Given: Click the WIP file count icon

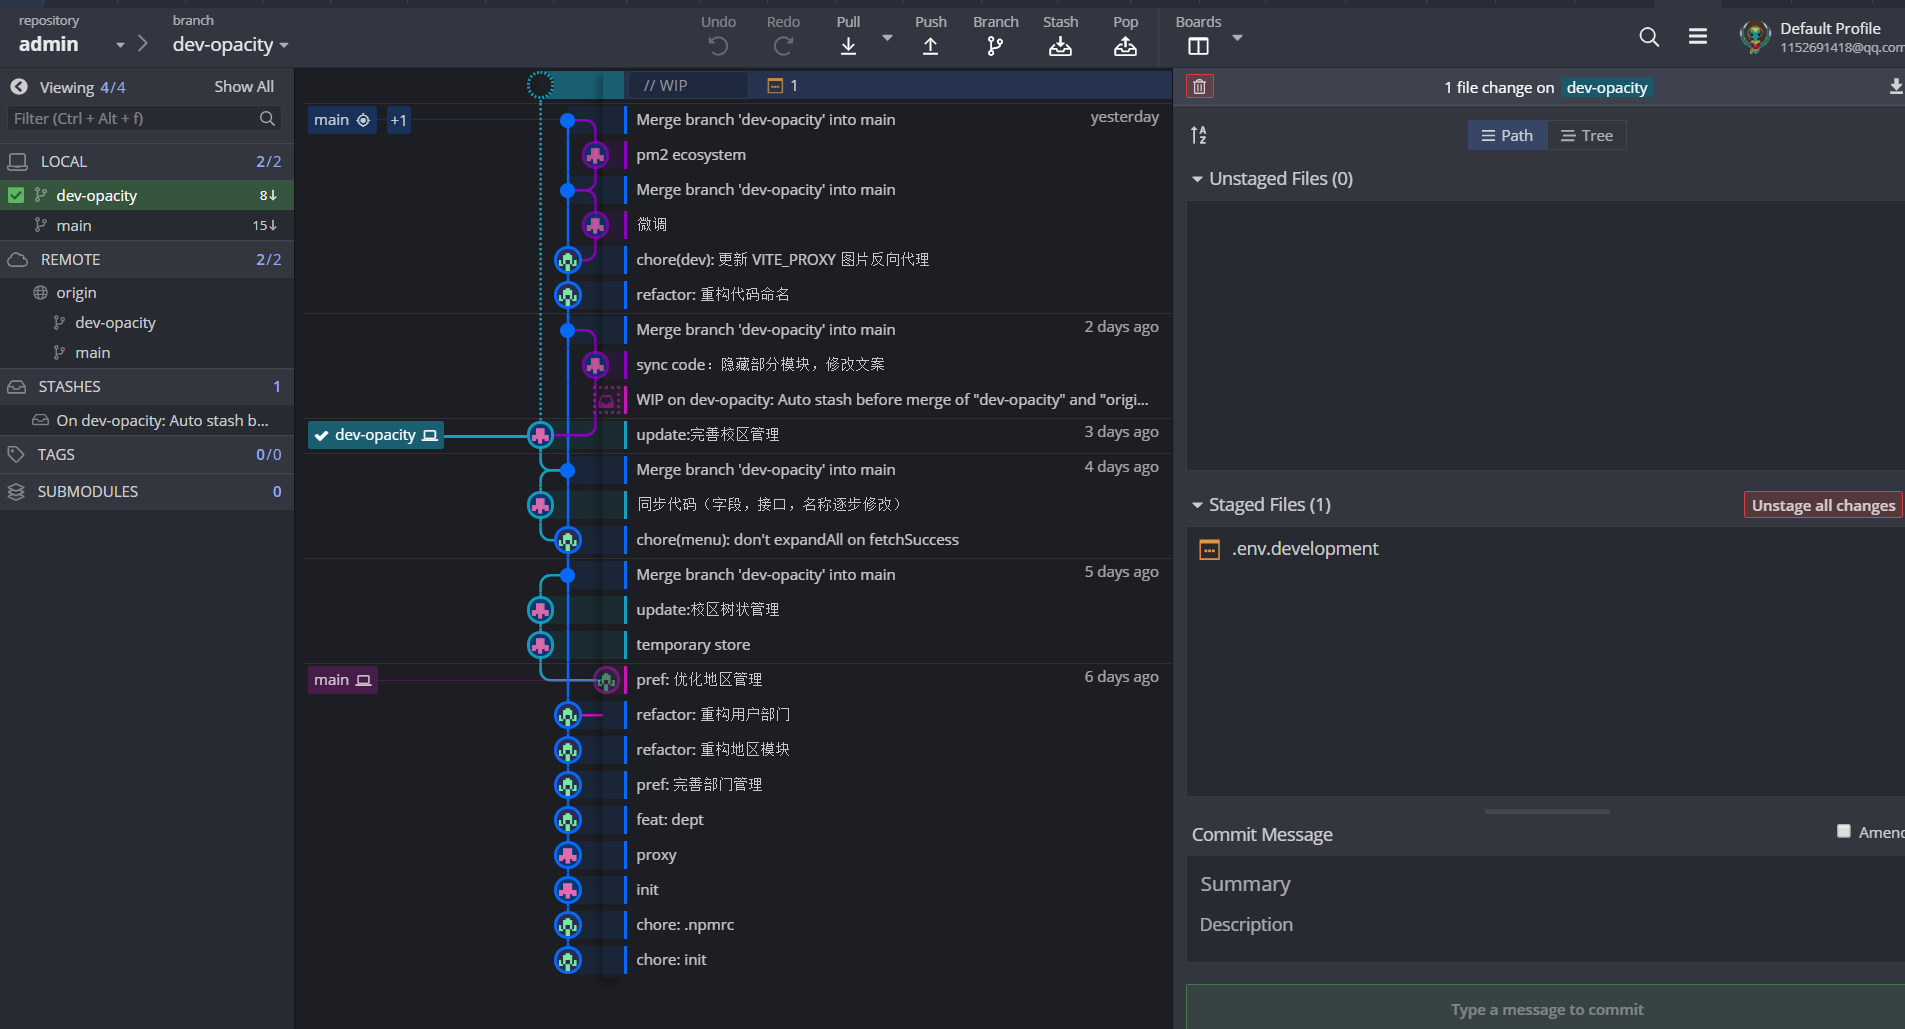Looking at the screenshot, I should pos(775,86).
